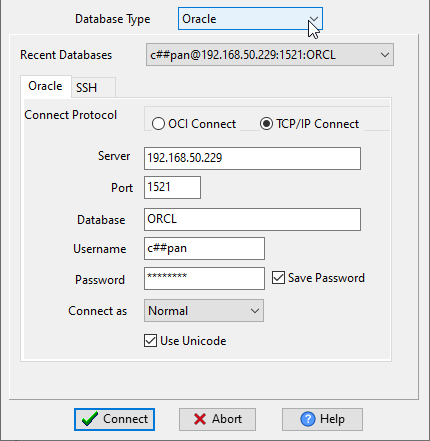Click into the Server address field
This screenshot has width=430, height=441.
tap(252, 158)
